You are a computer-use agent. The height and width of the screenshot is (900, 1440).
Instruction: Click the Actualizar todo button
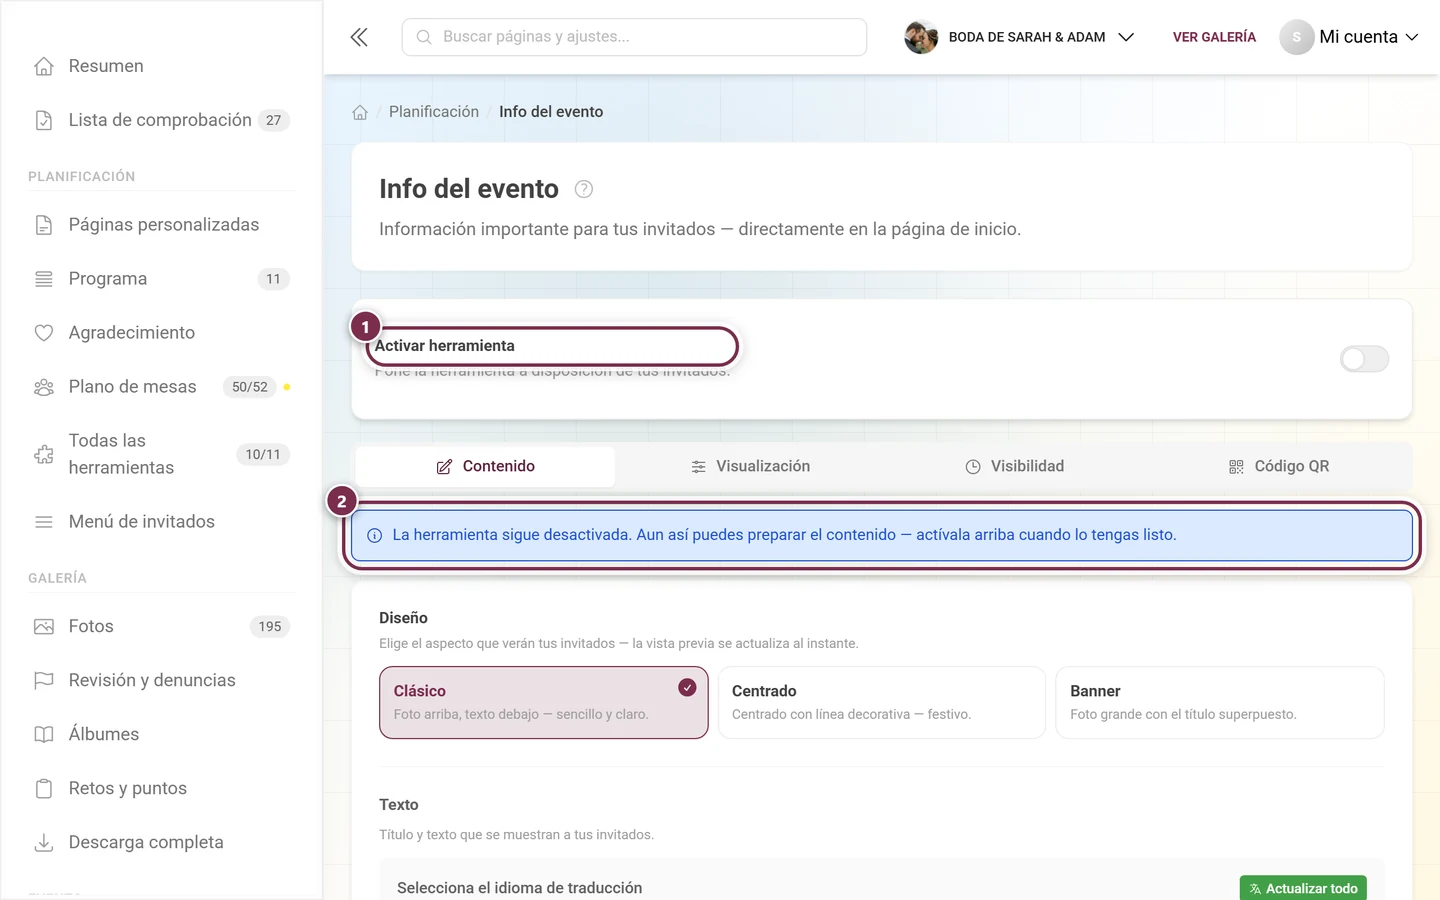[x=1303, y=888]
